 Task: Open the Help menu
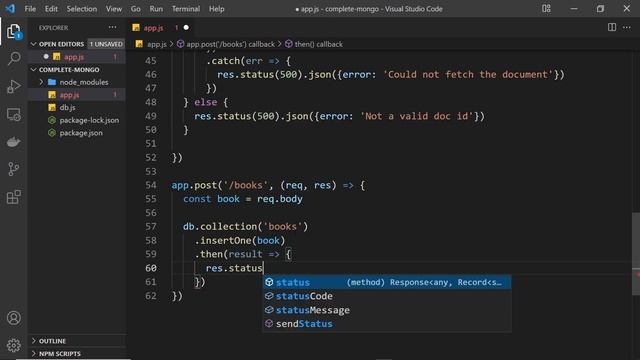[217, 9]
